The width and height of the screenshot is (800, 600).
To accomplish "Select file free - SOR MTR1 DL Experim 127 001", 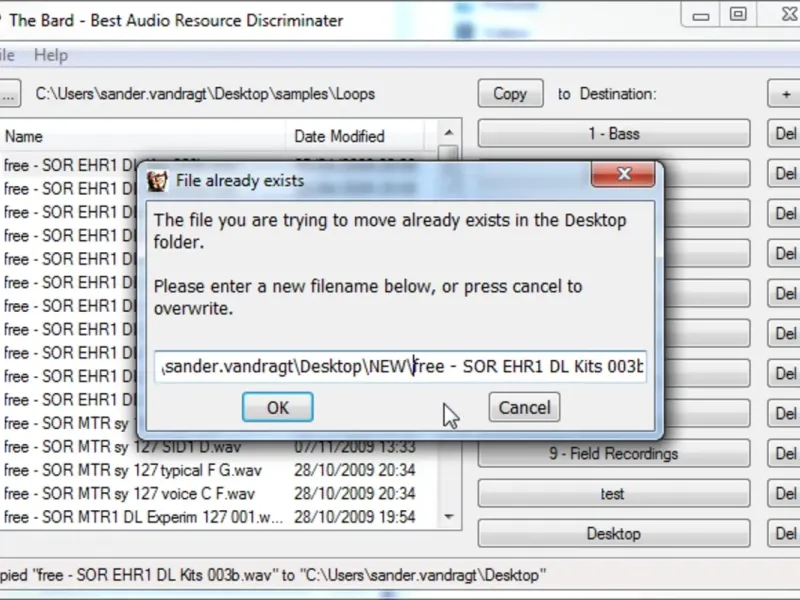I will (143, 517).
